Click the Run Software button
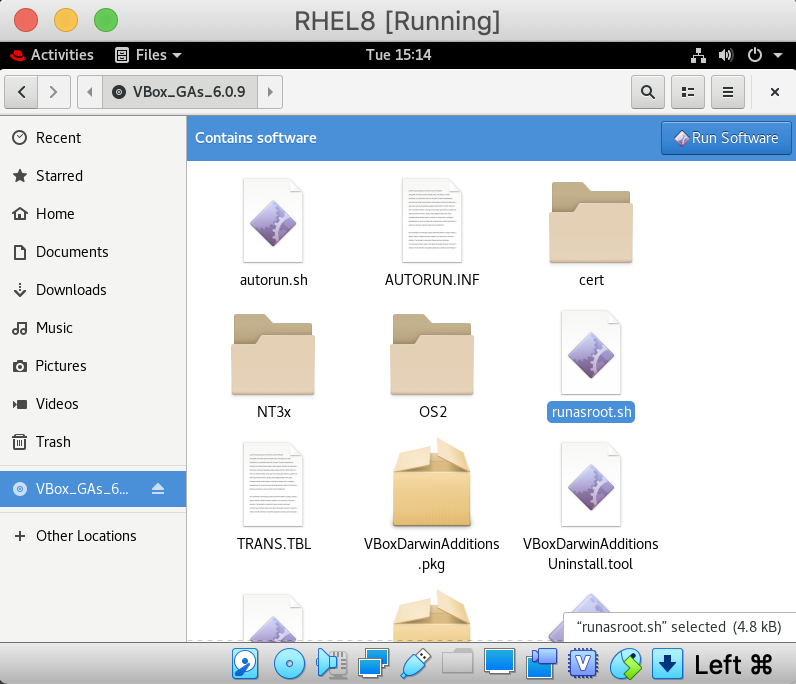Image resolution: width=796 pixels, height=684 pixels. pyautogui.click(x=726, y=138)
